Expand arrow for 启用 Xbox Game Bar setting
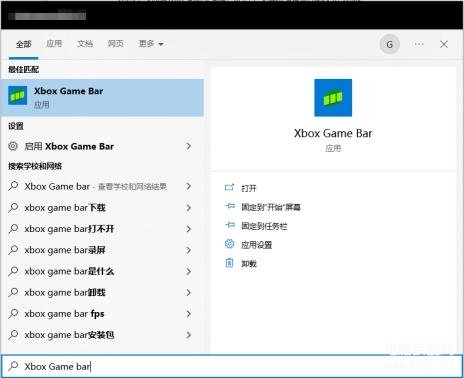 point(189,146)
